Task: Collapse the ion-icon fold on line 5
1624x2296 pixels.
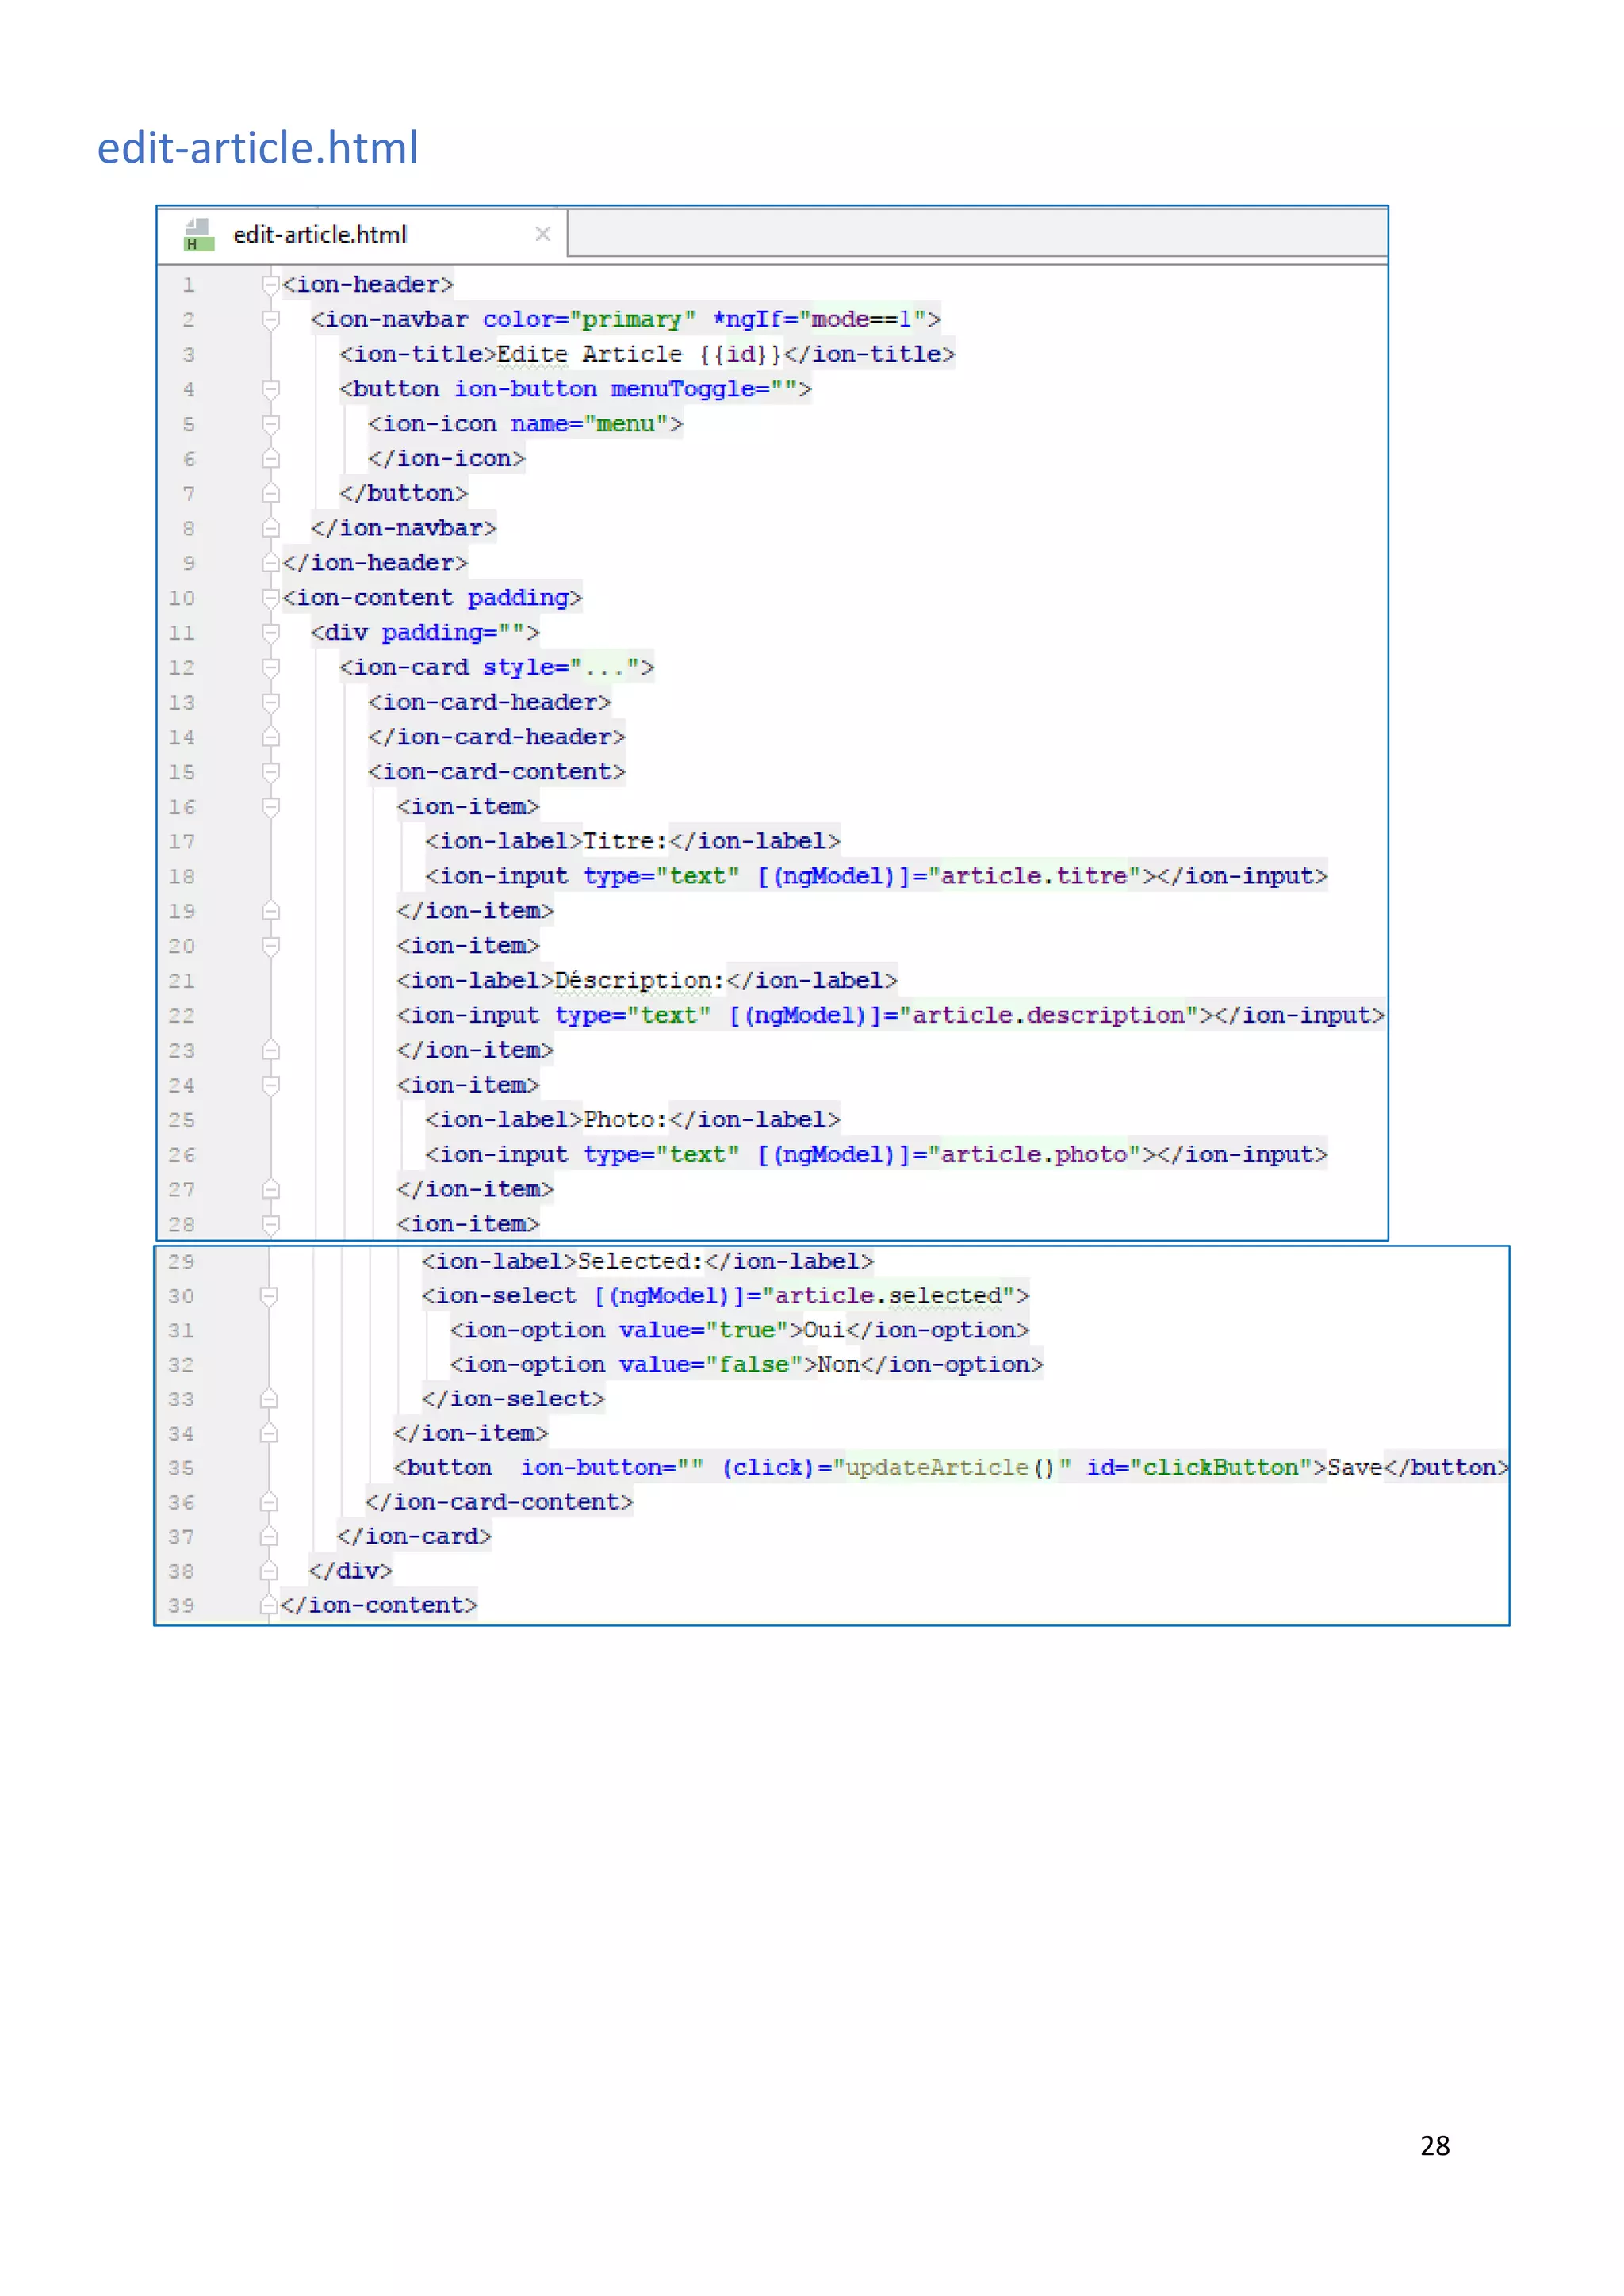Action: (270, 424)
